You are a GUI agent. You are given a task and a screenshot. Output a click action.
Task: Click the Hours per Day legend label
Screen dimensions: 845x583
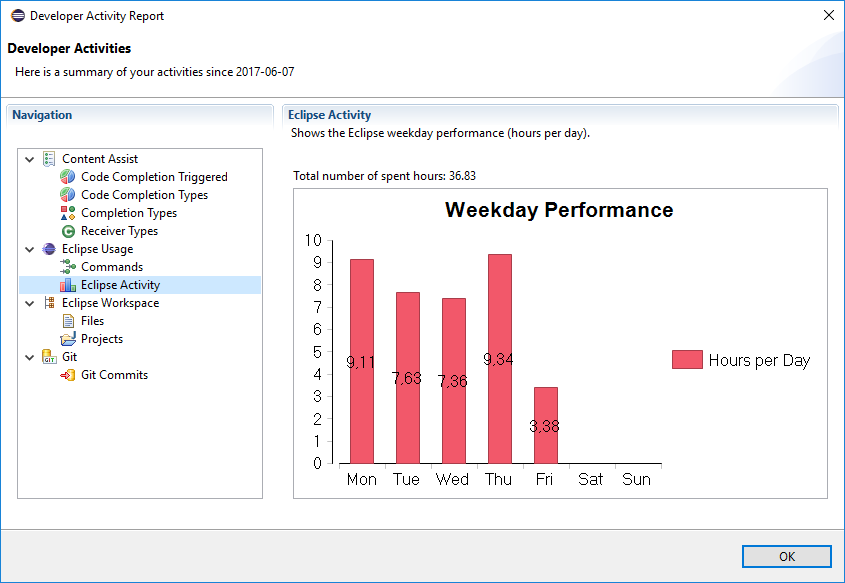point(759,360)
